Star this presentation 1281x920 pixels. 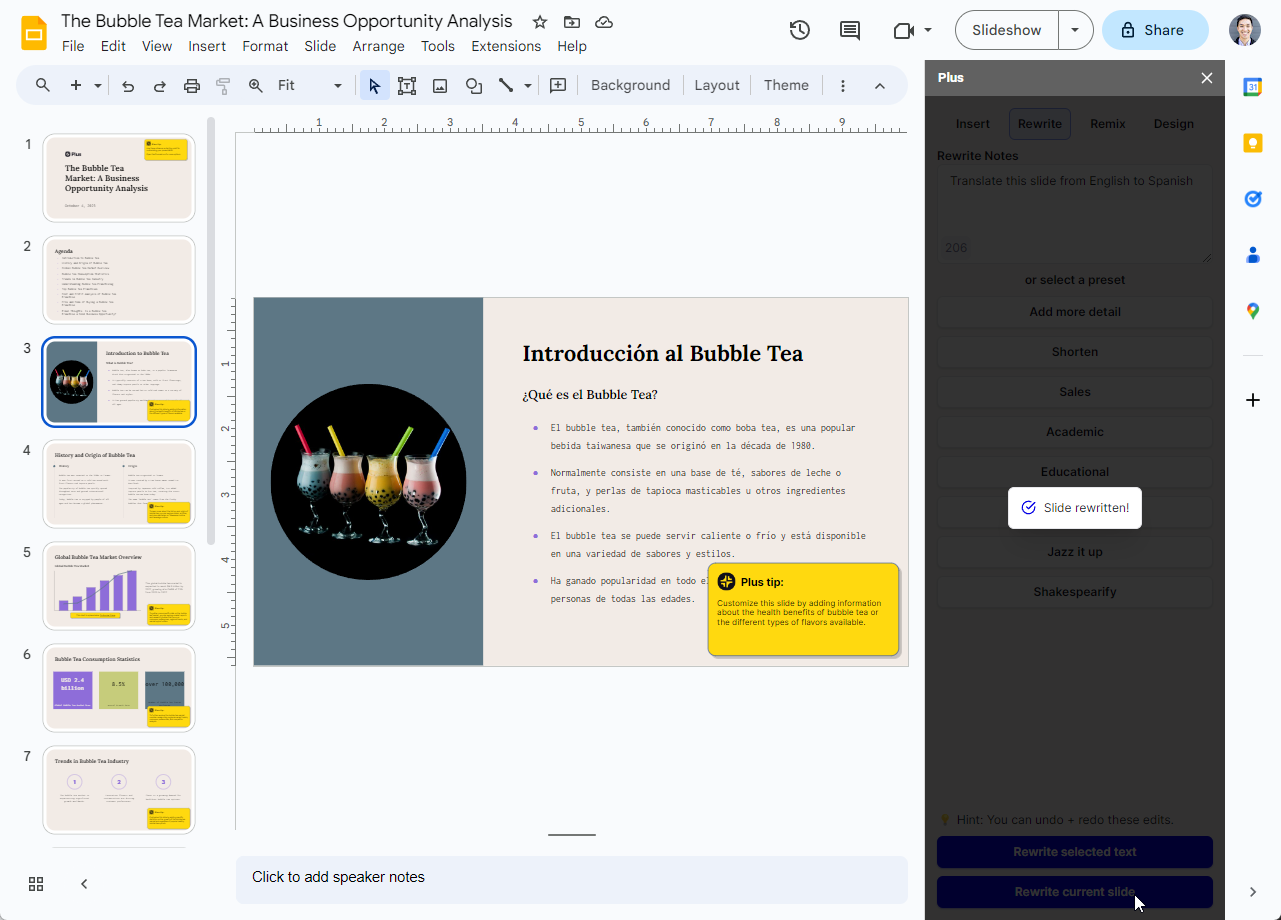[x=539, y=21]
